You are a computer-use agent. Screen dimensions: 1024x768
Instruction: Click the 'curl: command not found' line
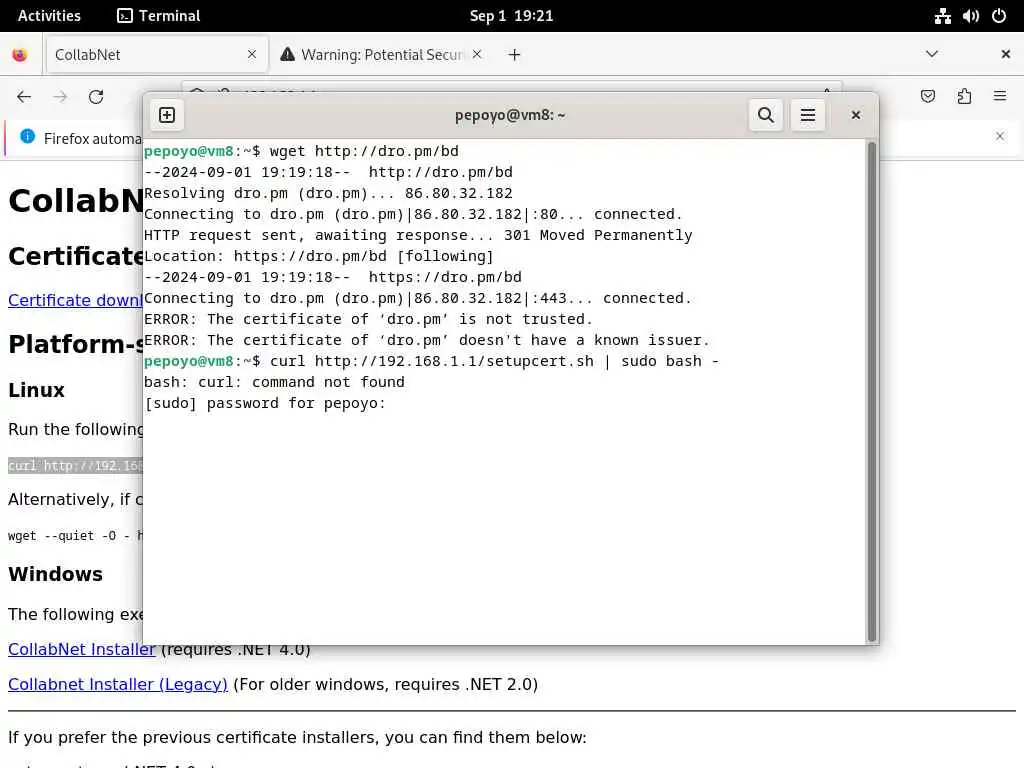[274, 382]
